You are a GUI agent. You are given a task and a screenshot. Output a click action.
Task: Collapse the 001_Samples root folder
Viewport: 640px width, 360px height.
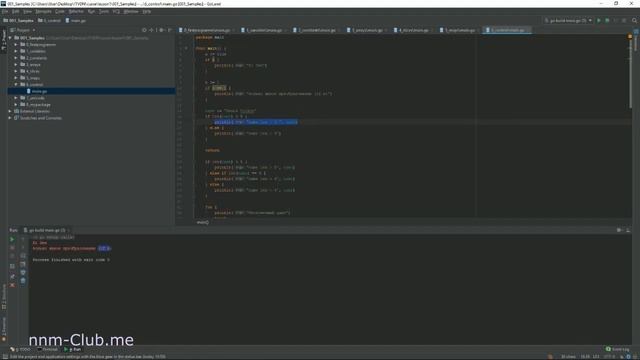[10, 38]
